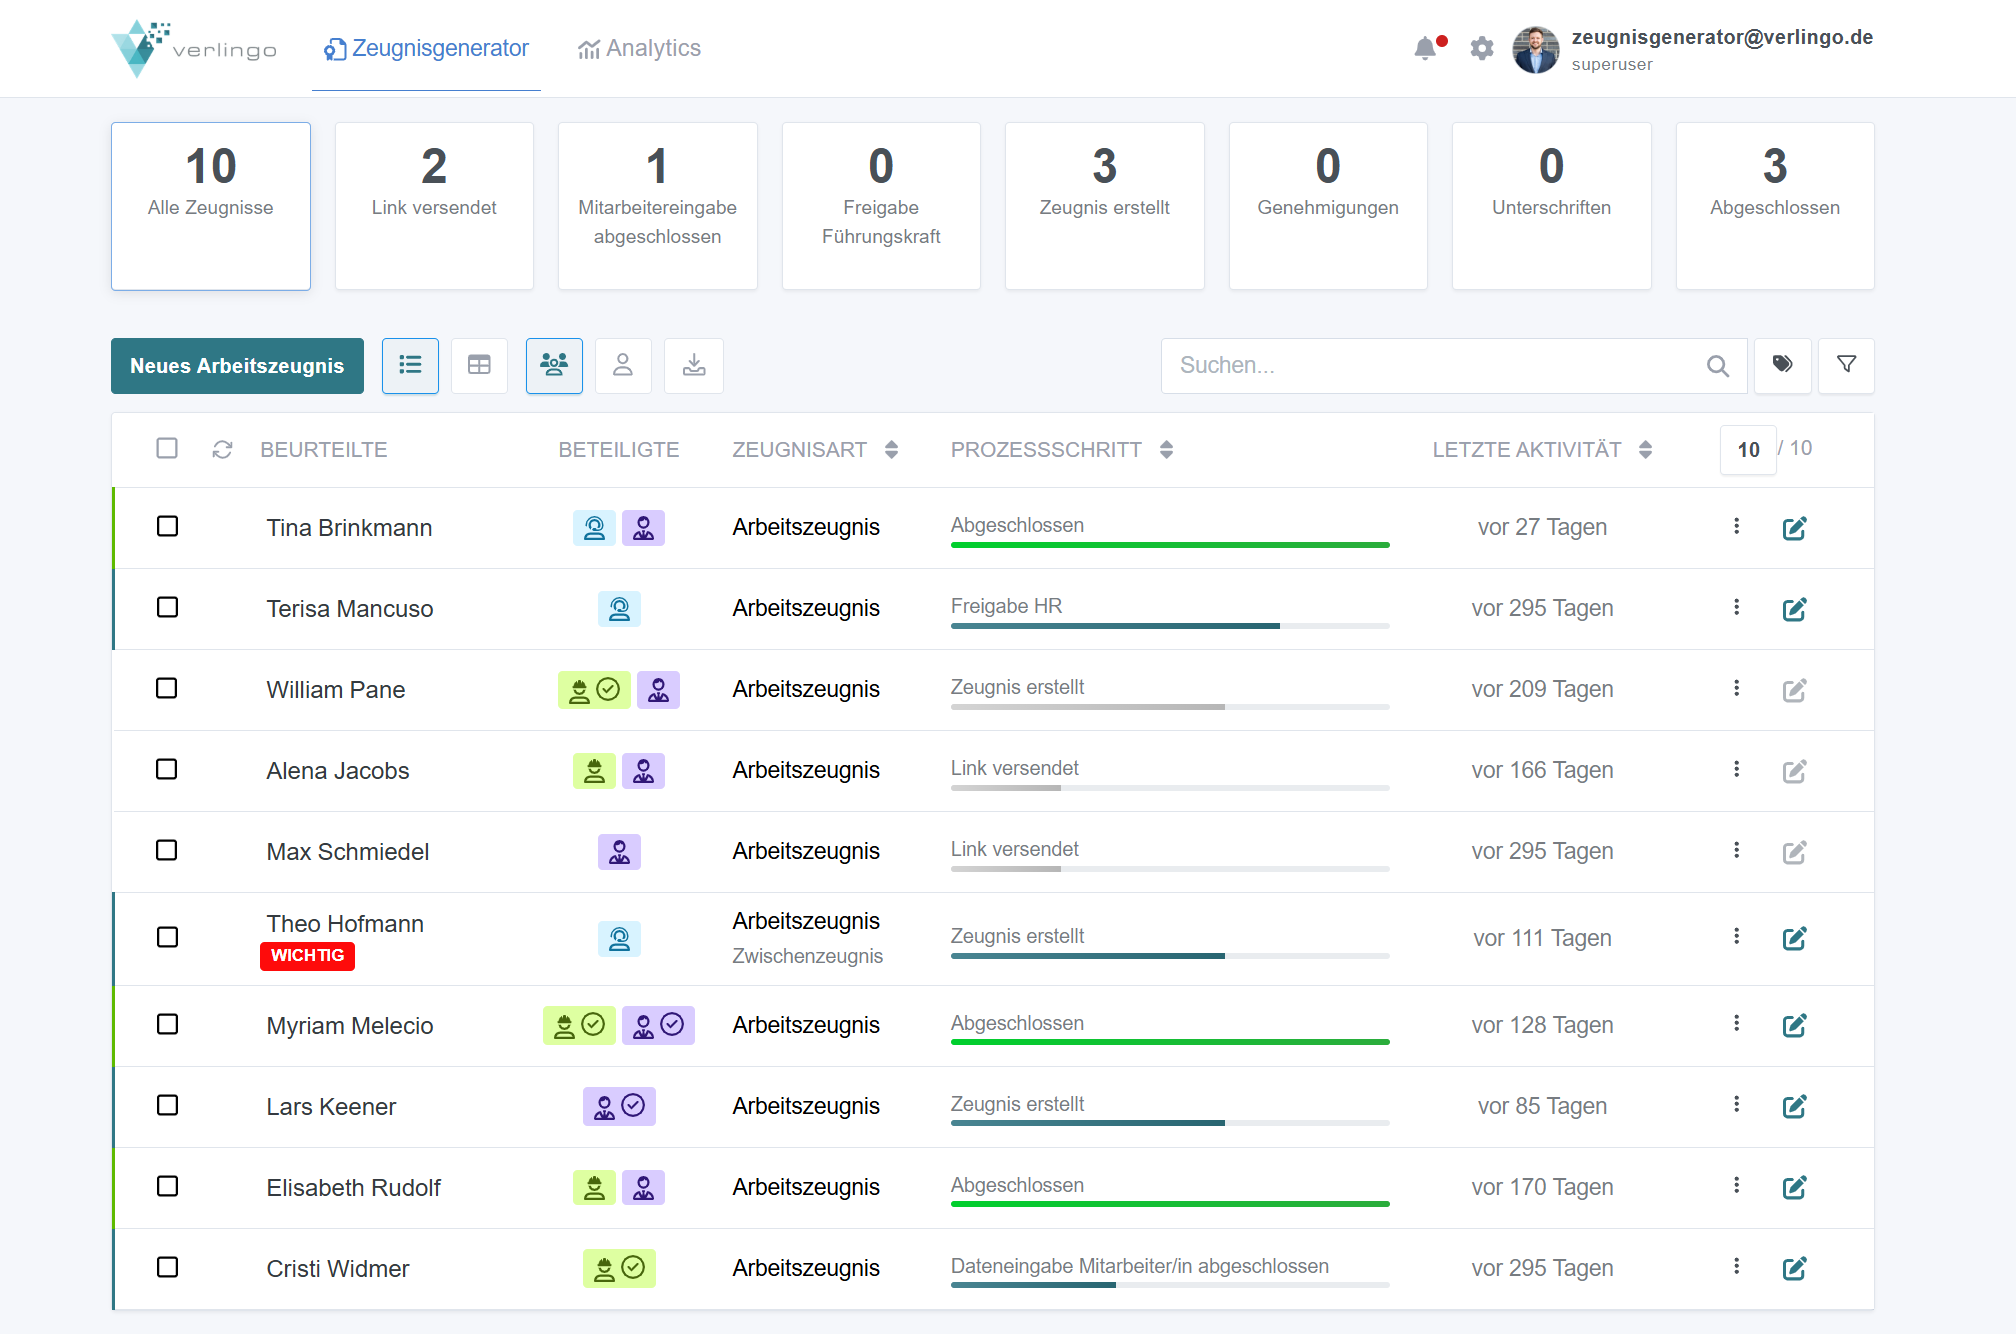Sort by Zeugnisart column arrows

(x=891, y=450)
